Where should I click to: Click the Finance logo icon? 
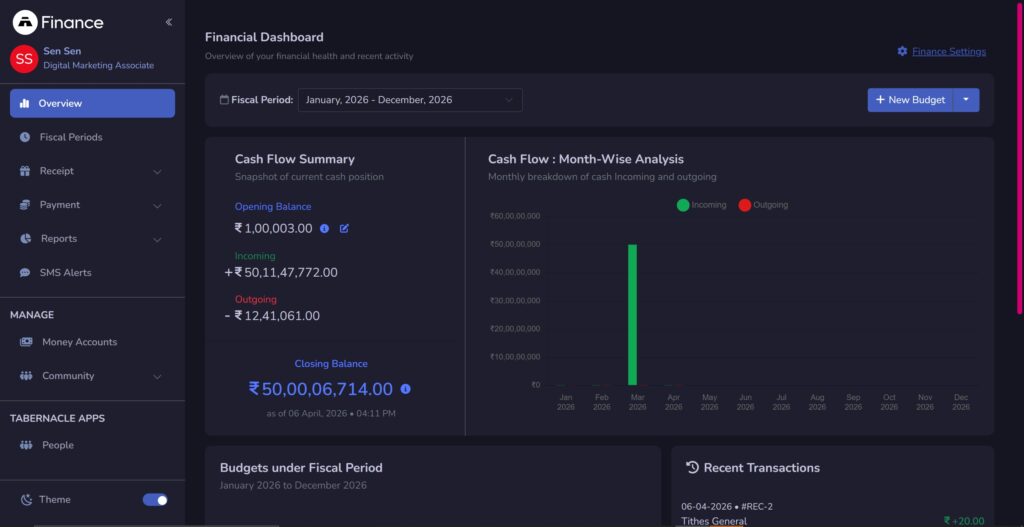[x=24, y=22]
